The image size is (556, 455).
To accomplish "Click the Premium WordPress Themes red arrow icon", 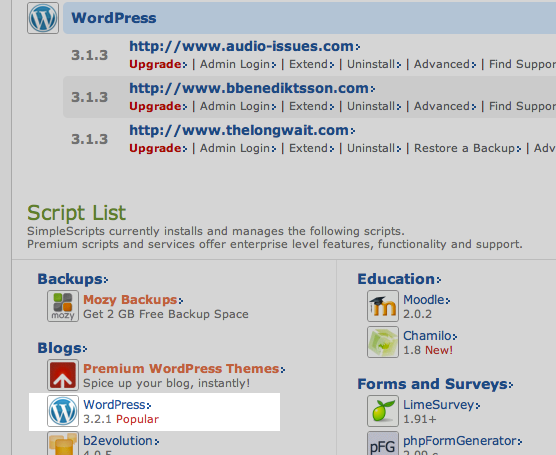I will coord(63,375).
